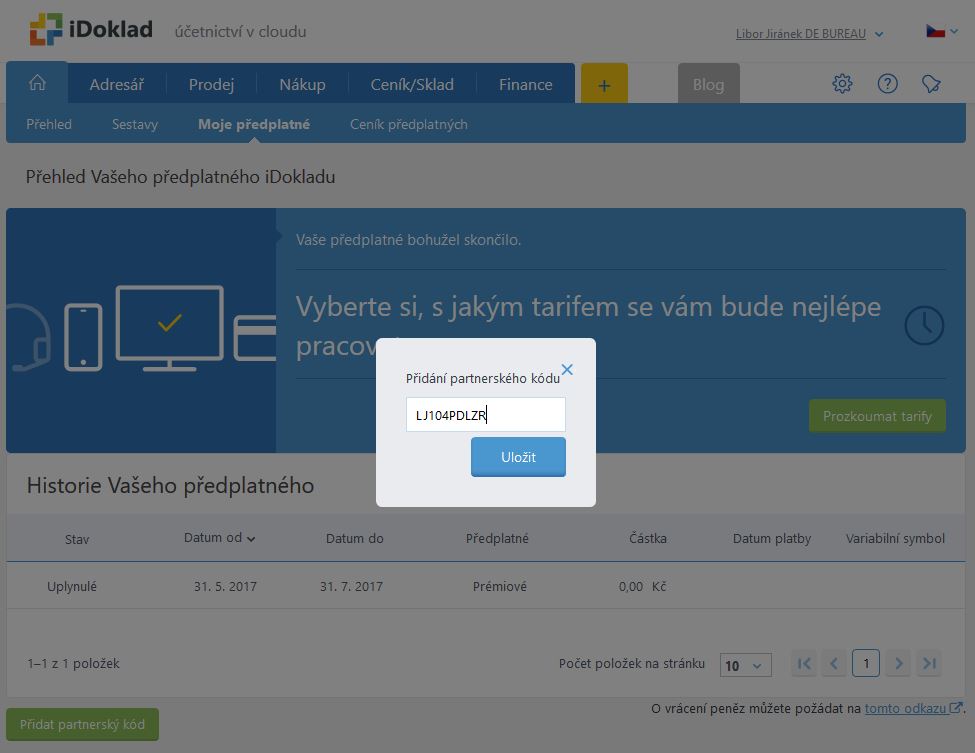This screenshot has height=753, width=975.
Task: Click the yellow plus quick-add button
Action: pos(604,85)
